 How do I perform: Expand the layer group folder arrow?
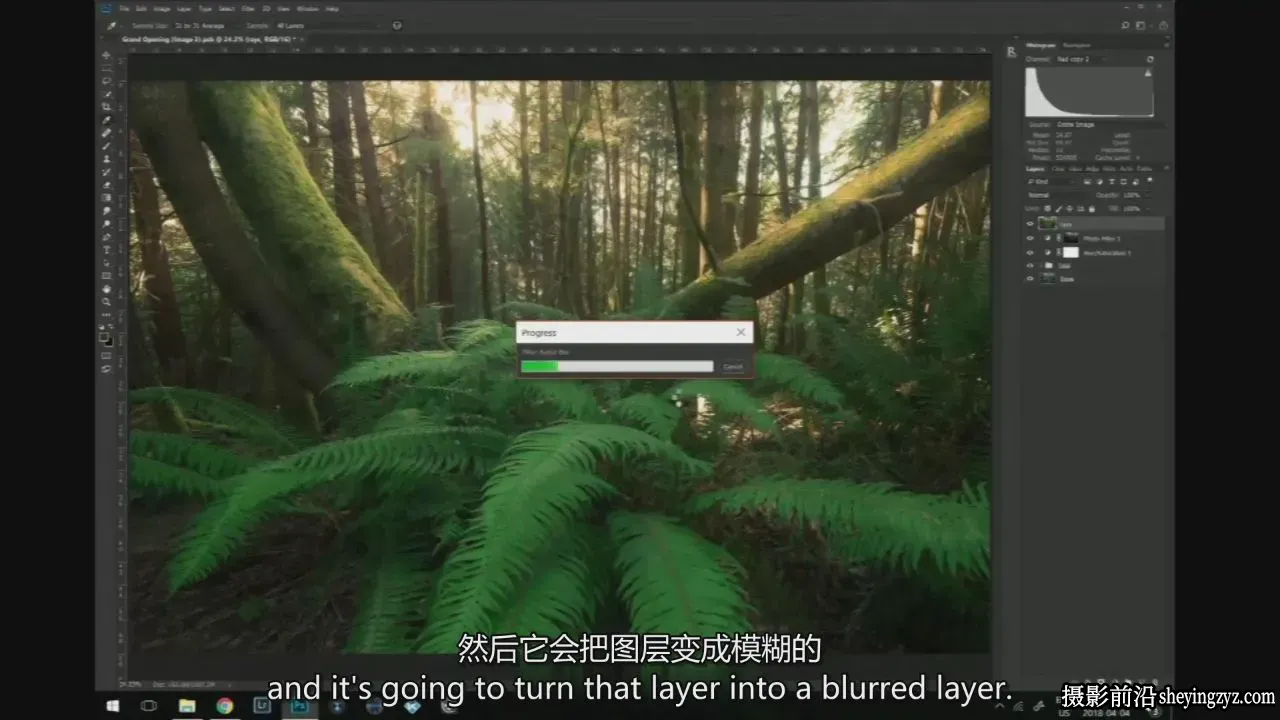pos(1040,266)
